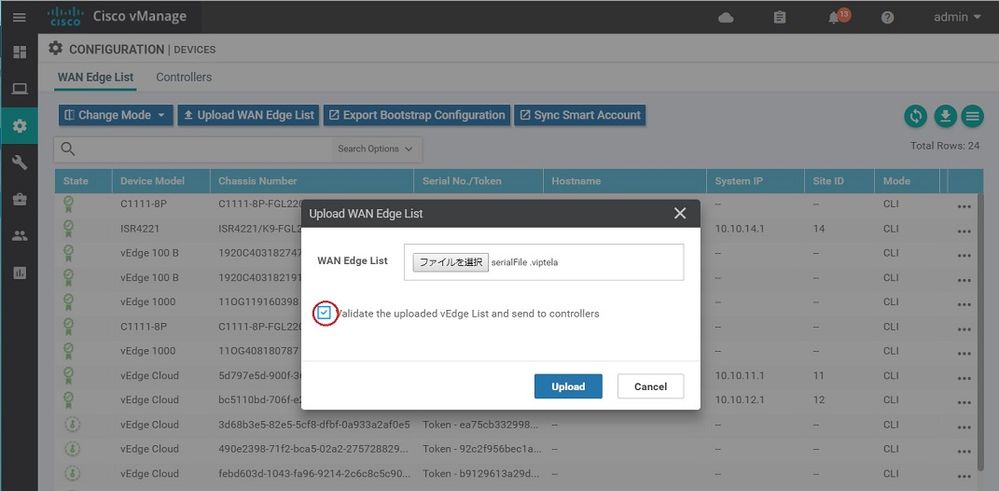Close the Upload WAN Edge List dialog

click(x=680, y=213)
